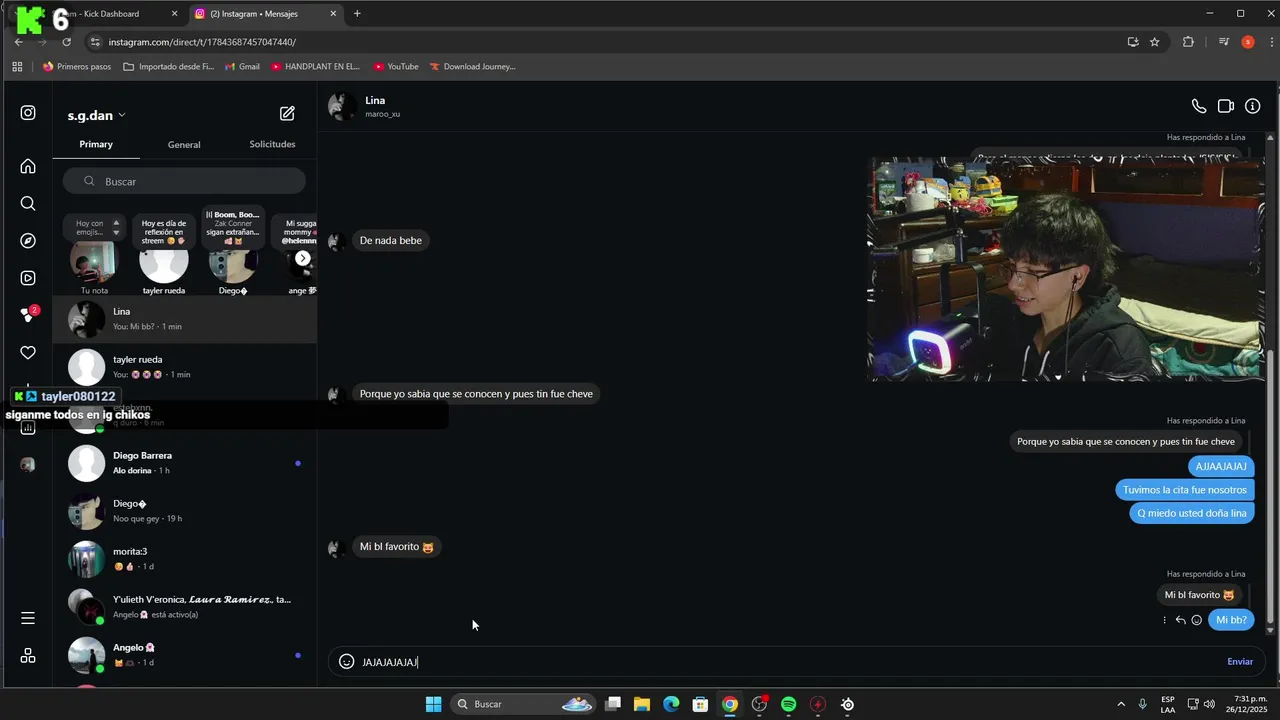Compose a new message with pencil icon
The width and height of the screenshot is (1280, 720).
coord(287,114)
